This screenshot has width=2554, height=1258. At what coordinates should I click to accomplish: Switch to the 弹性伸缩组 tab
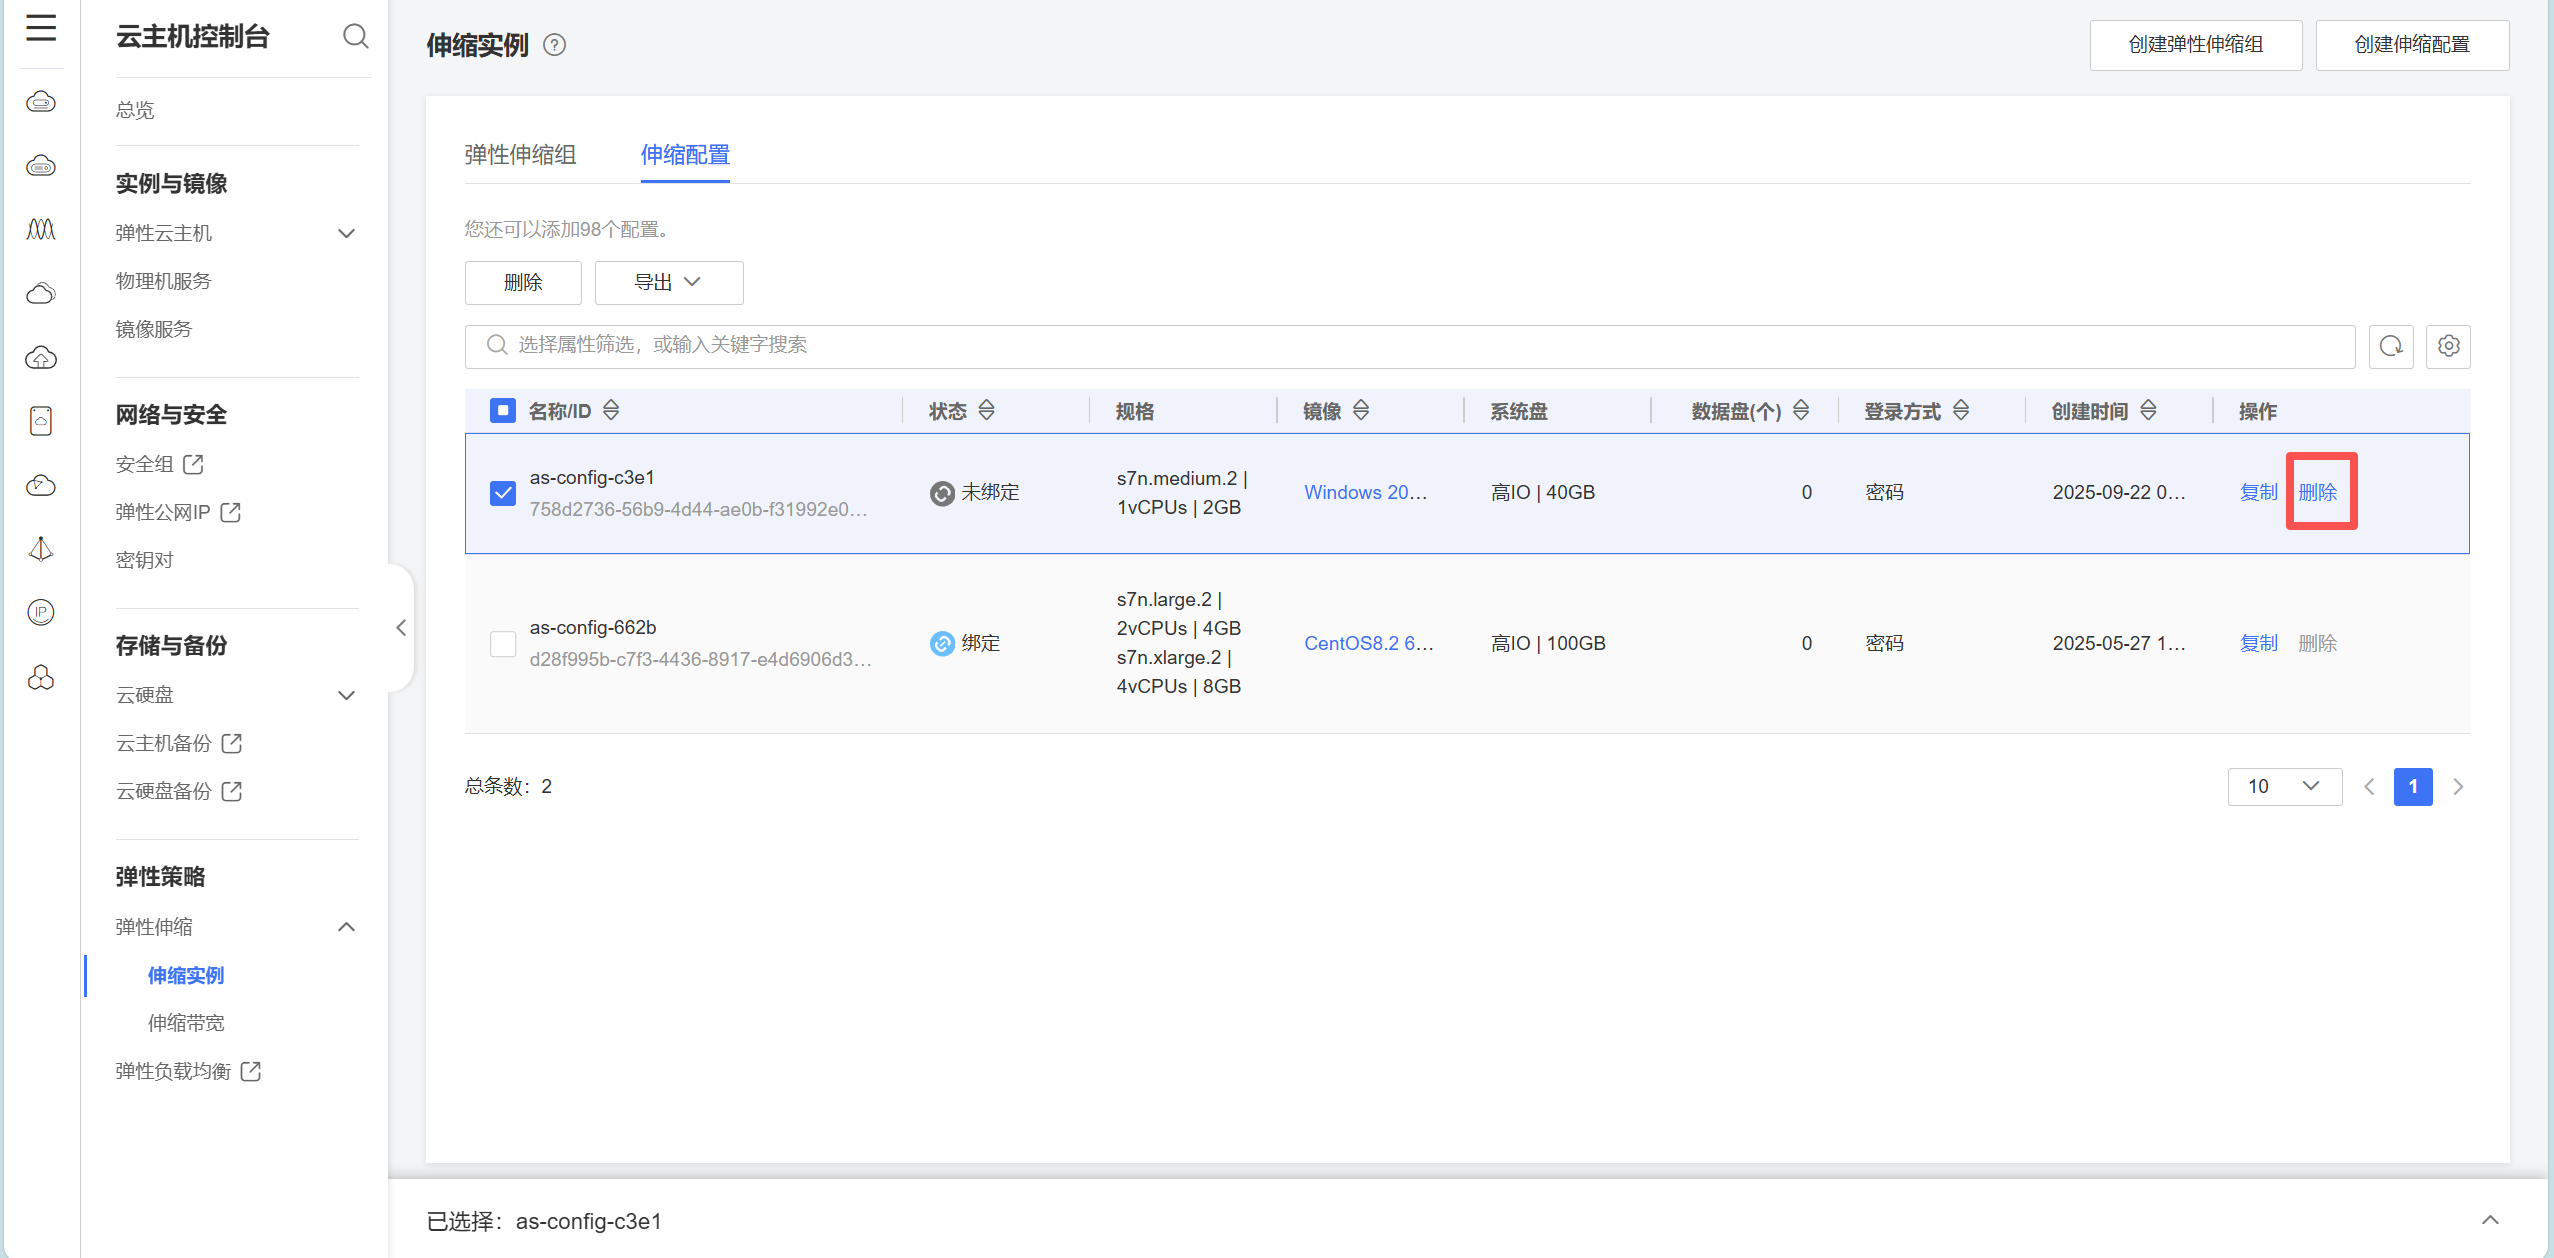pyautogui.click(x=520, y=155)
